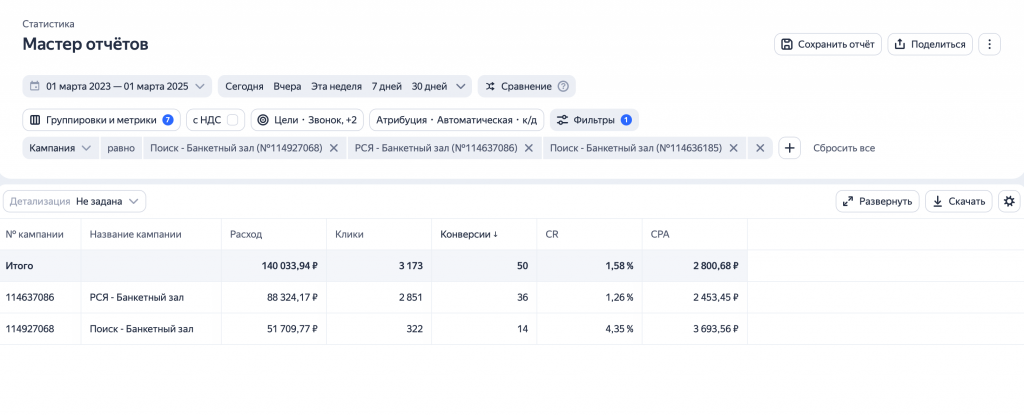Open Группировки и метрики panel
This screenshot has width=1024, height=415.
pyautogui.click(x=101, y=120)
